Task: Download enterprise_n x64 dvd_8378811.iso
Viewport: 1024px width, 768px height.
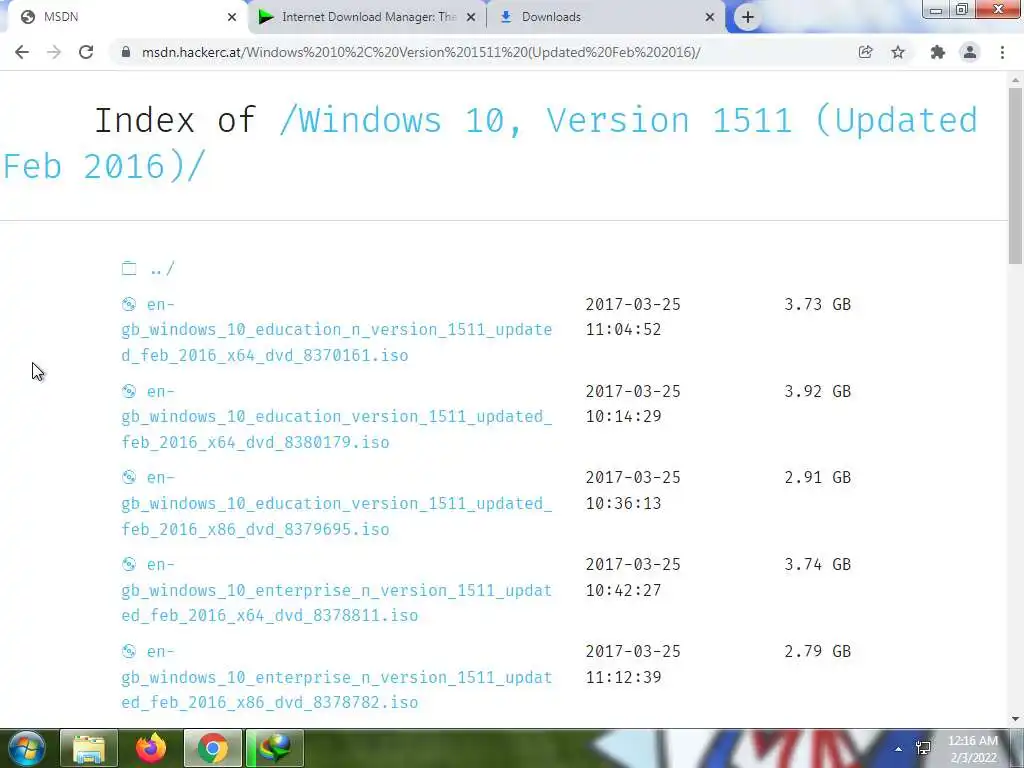Action: tap(336, 590)
